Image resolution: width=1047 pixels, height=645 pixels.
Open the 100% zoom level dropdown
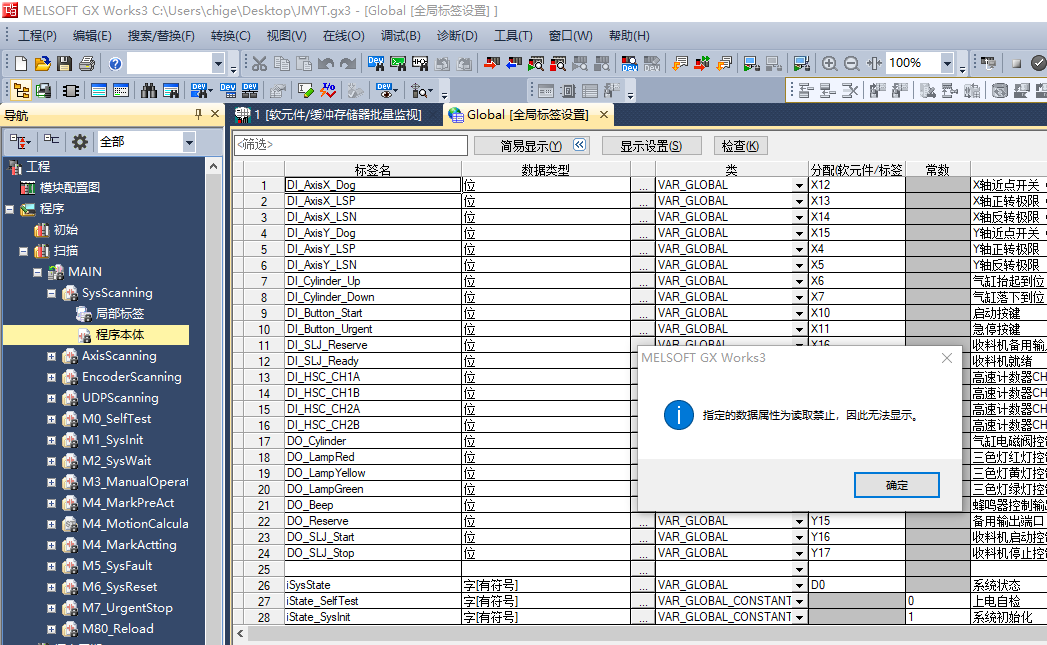tap(946, 63)
